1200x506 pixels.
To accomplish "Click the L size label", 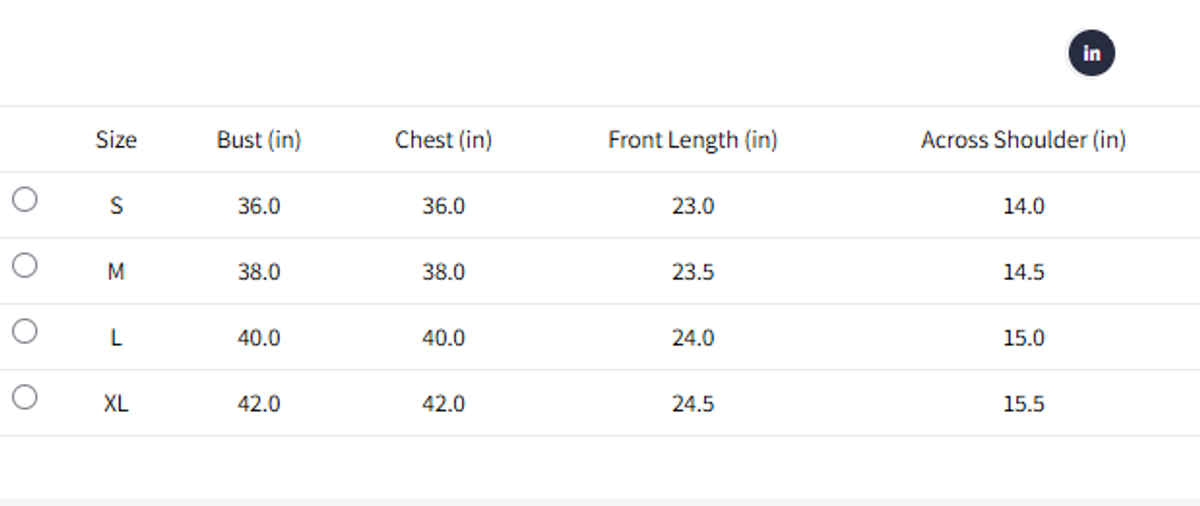I will pos(116,338).
